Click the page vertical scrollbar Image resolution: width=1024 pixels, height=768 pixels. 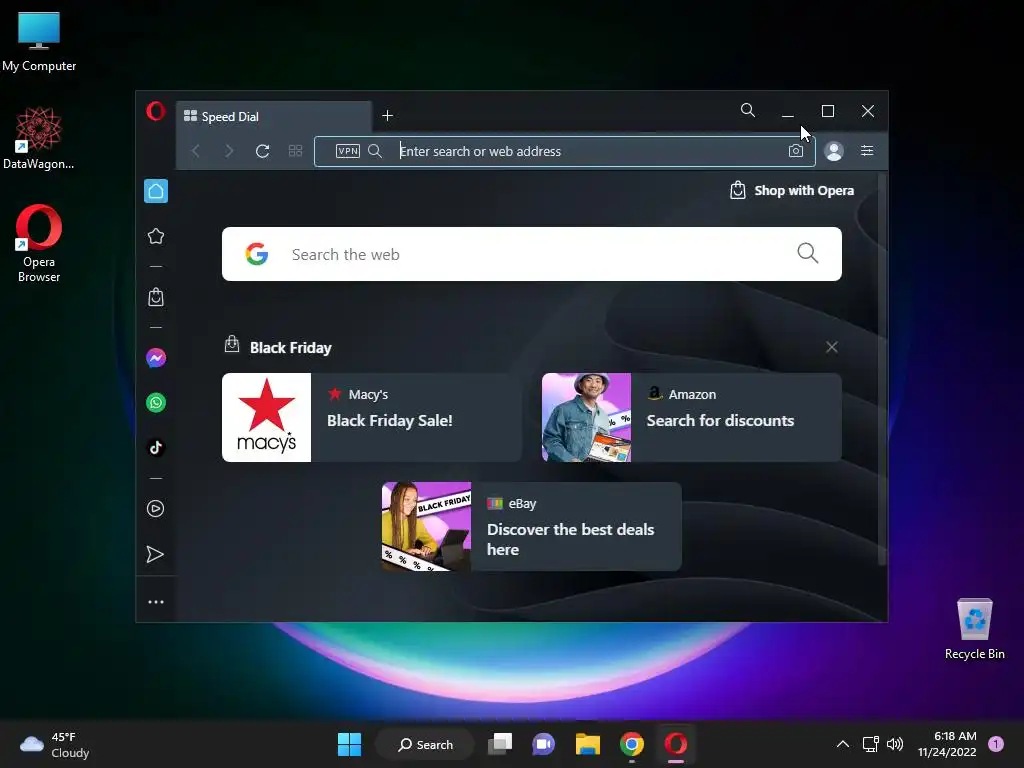pyautogui.click(x=882, y=369)
